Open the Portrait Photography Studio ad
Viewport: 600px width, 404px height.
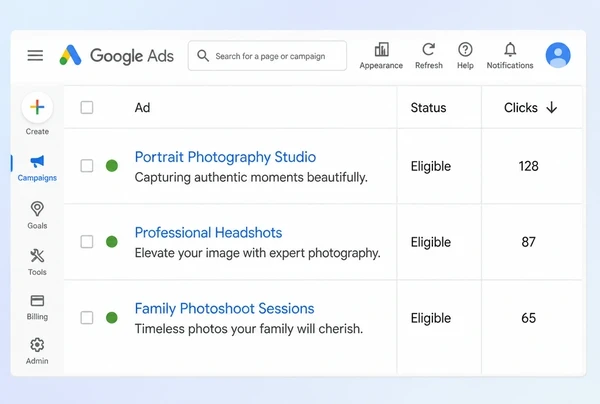pyautogui.click(x=225, y=157)
